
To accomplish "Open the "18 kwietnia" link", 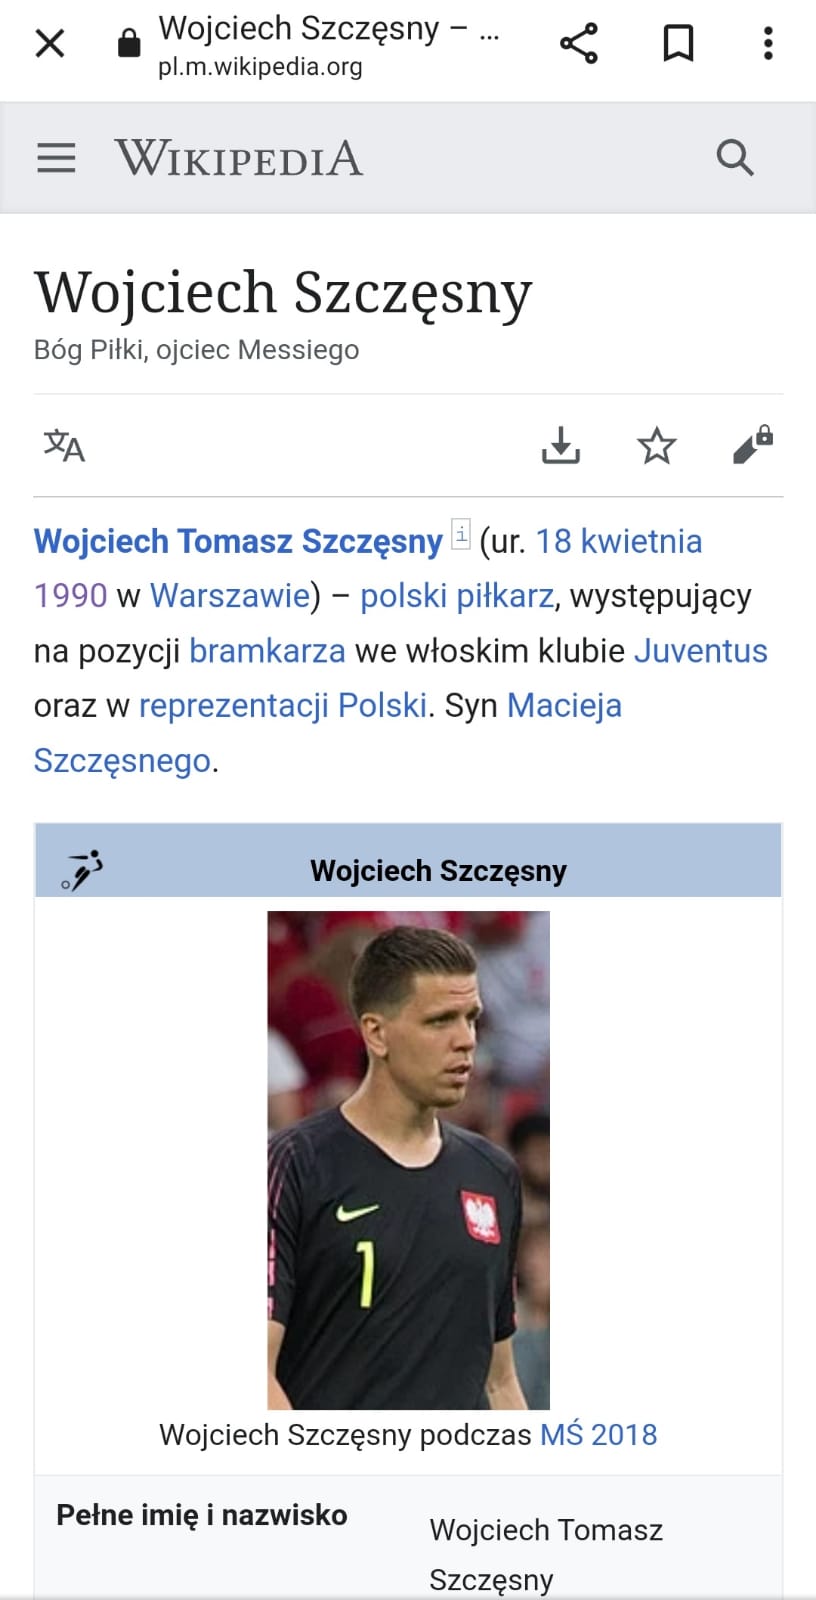I will coord(618,541).
